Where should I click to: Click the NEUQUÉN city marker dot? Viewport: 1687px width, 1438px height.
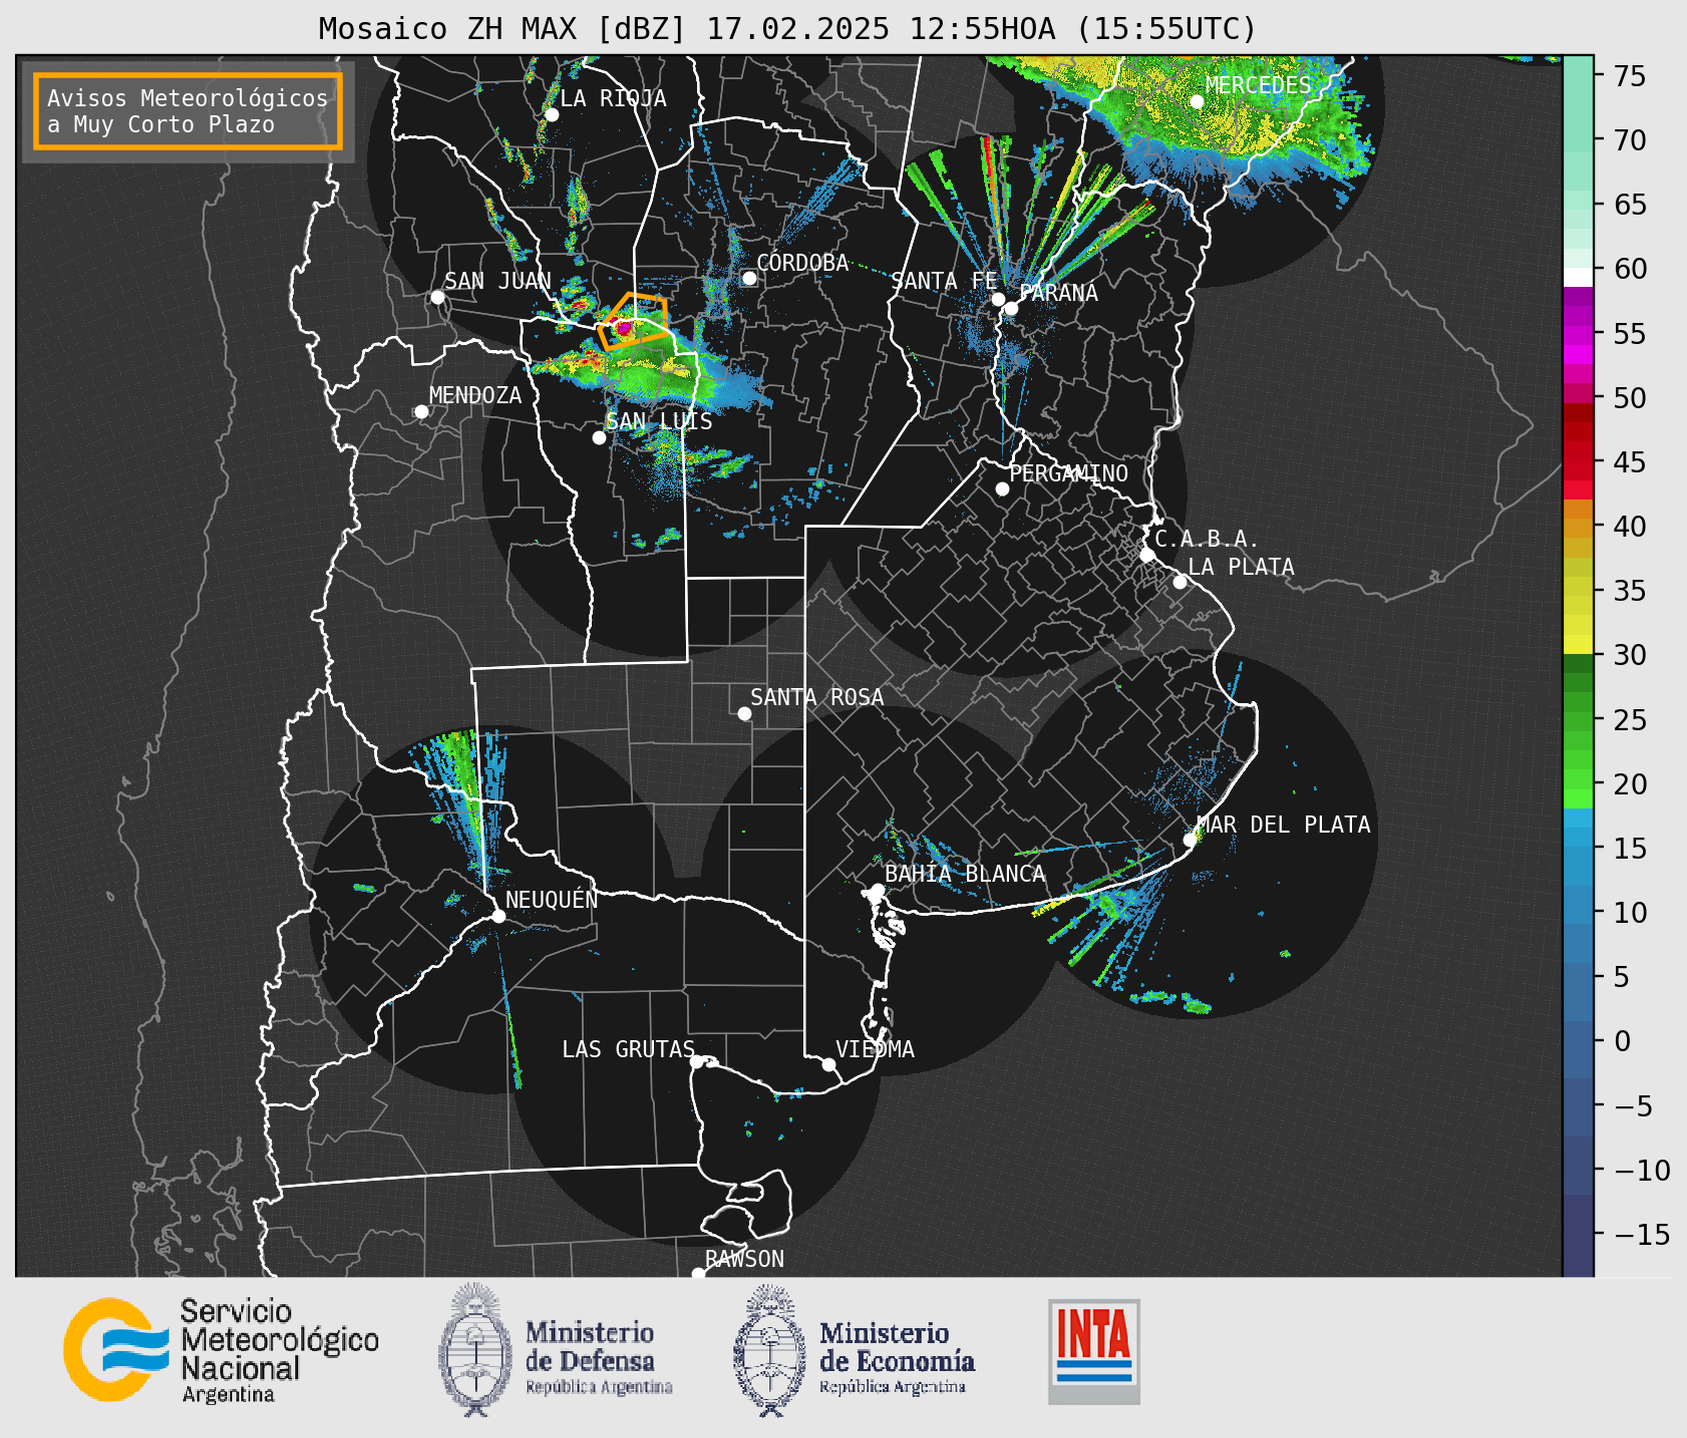click(x=498, y=916)
